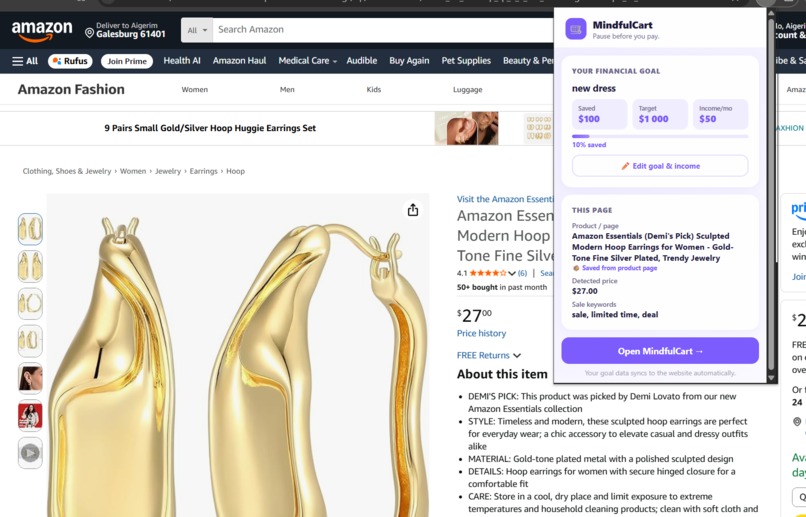Select the Luggage fashion tab
The image size is (806, 517).
tap(467, 89)
